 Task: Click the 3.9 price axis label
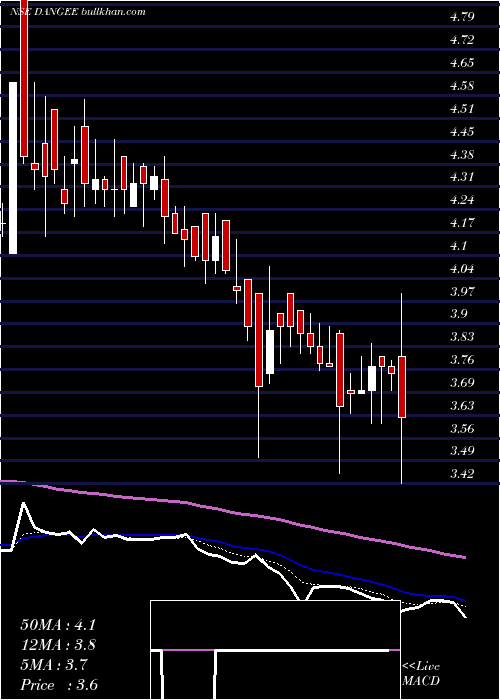click(458, 314)
